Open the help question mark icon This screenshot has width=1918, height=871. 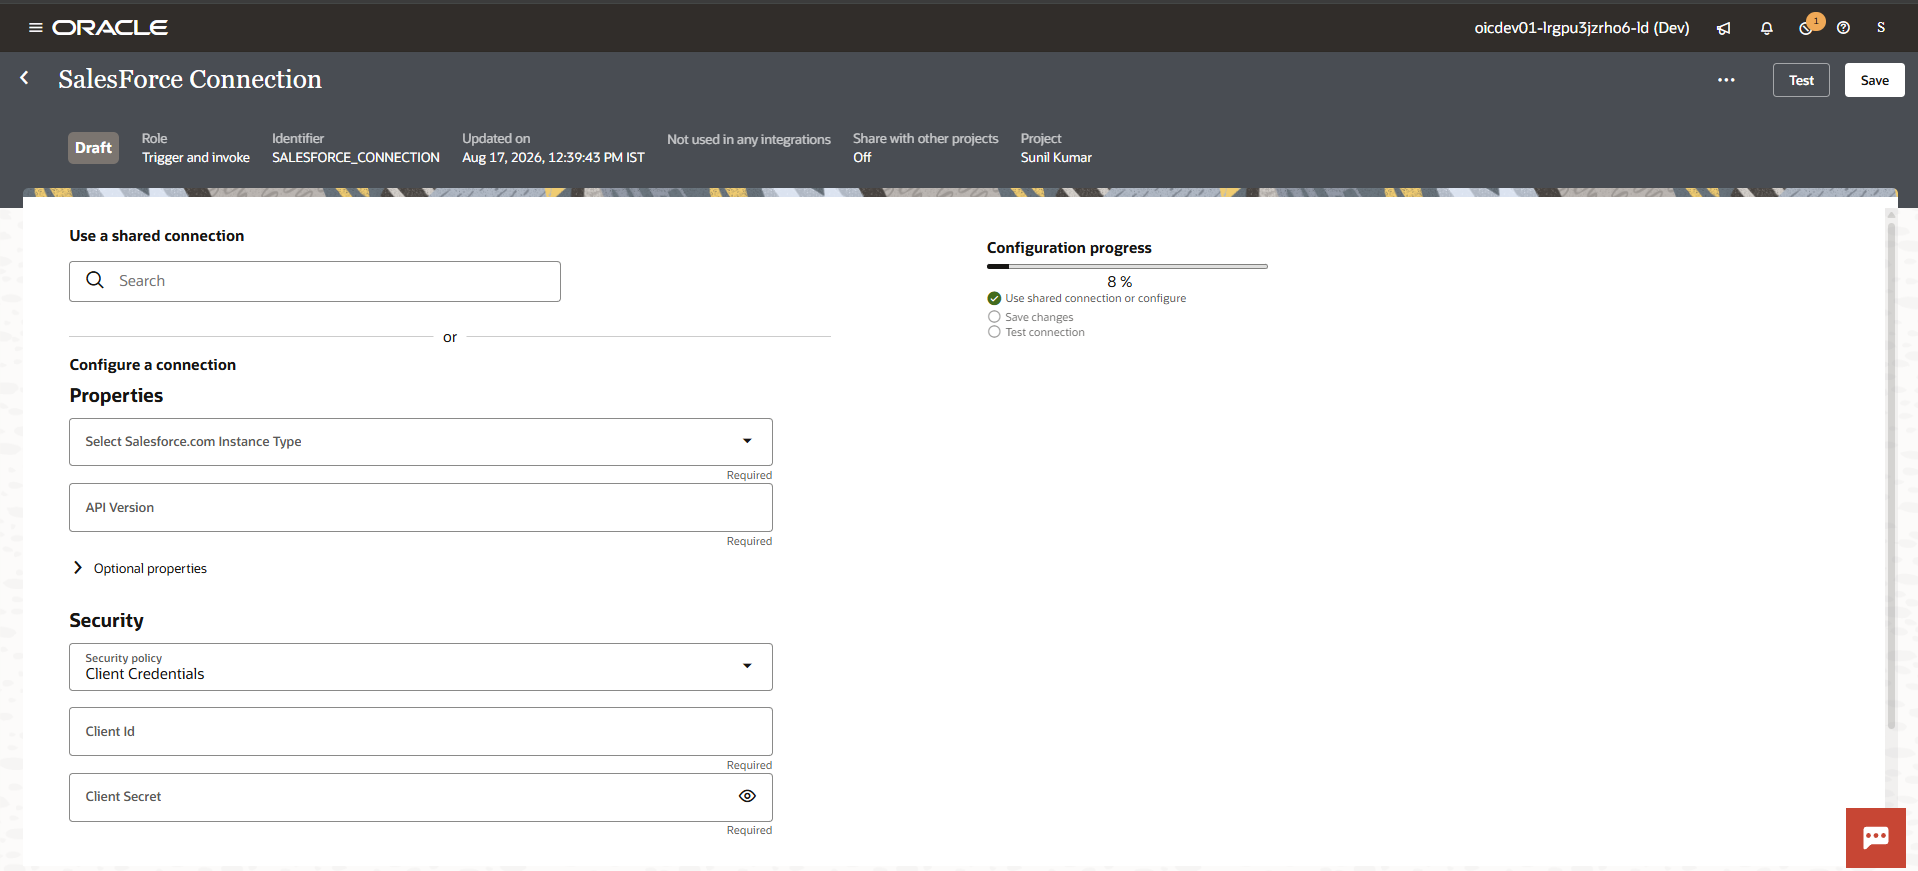(x=1843, y=28)
